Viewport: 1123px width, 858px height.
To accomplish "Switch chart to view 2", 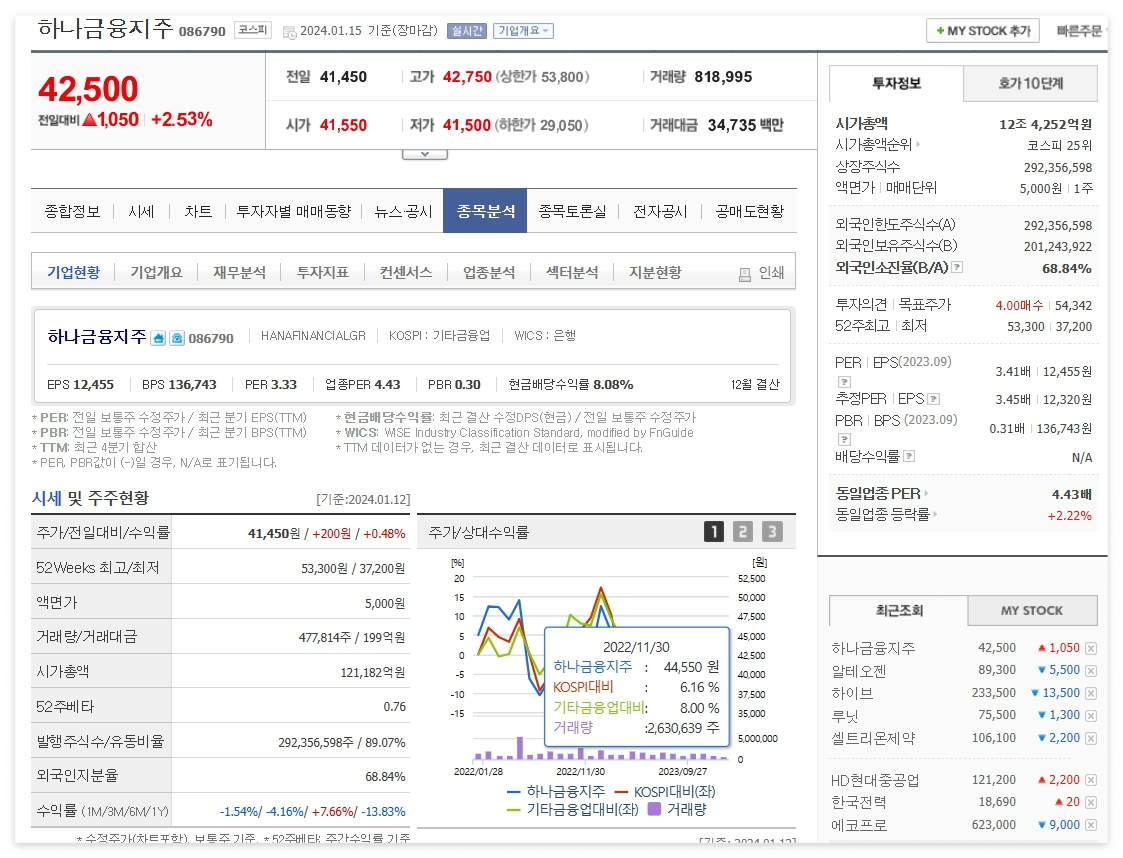I will point(743,531).
